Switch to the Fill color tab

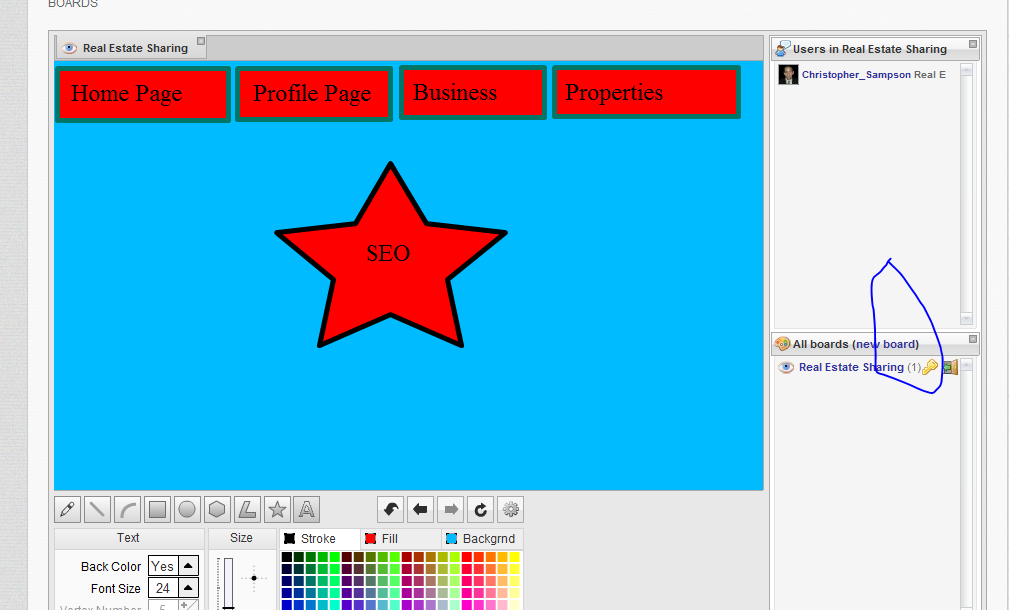point(400,539)
